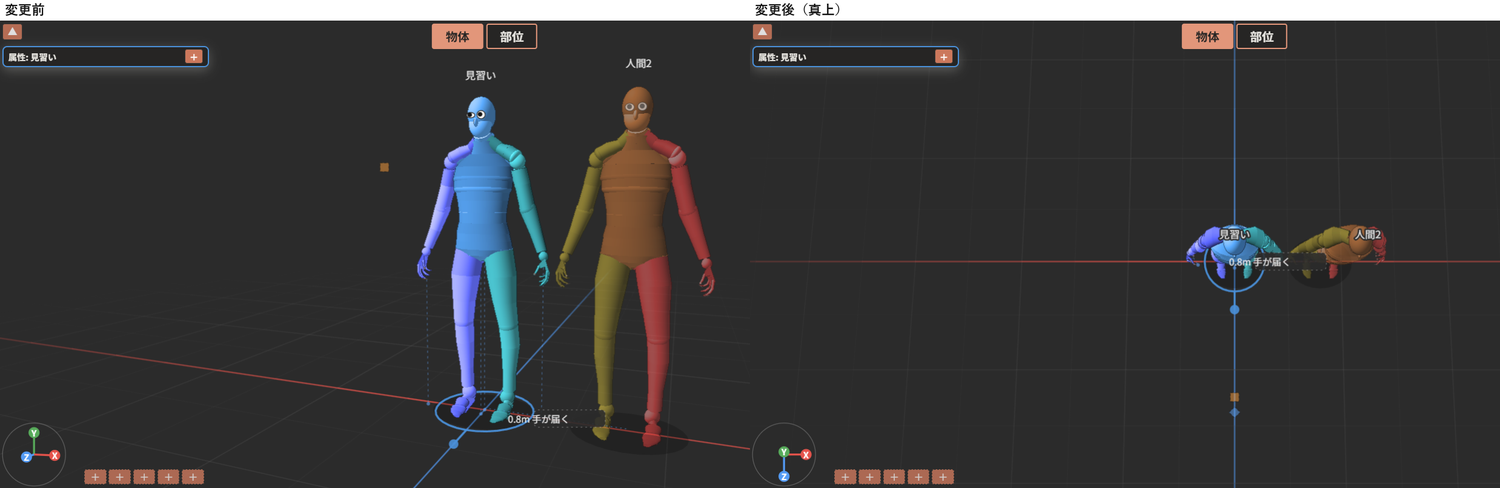Select the brown head of 人間2 in 変更前
The width and height of the screenshot is (1500, 488).
[x=637, y=108]
